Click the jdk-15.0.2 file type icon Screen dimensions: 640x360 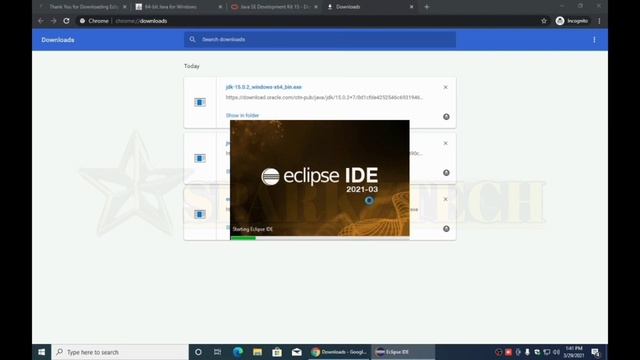tap(200, 102)
